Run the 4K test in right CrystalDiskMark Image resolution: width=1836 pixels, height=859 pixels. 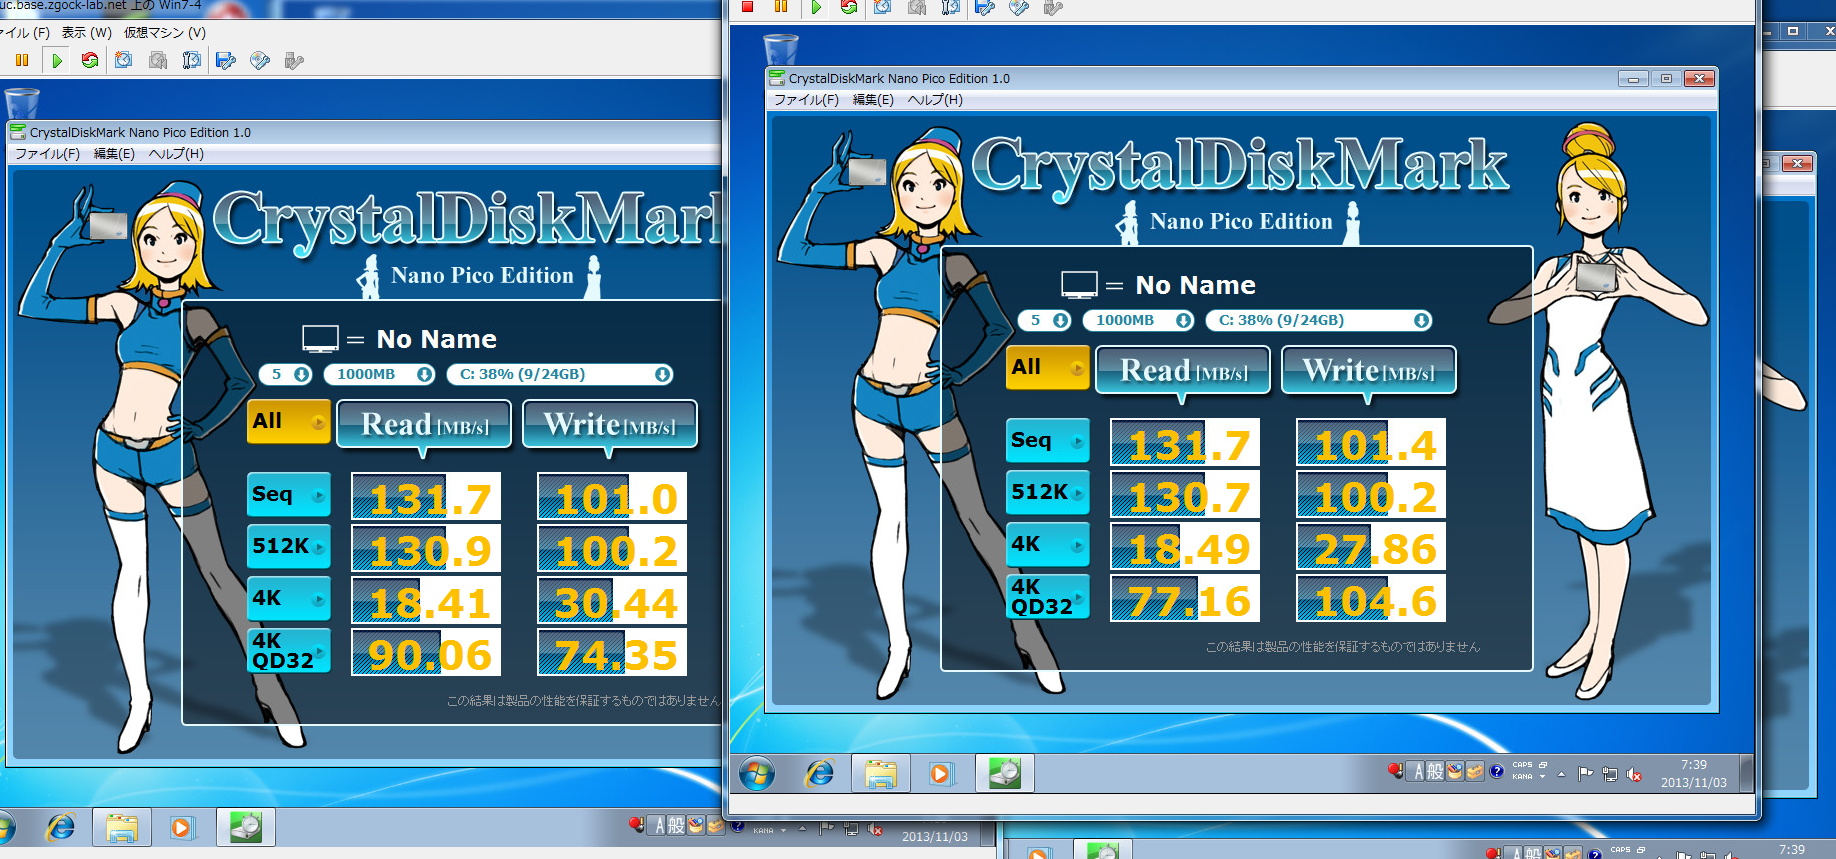[1048, 544]
